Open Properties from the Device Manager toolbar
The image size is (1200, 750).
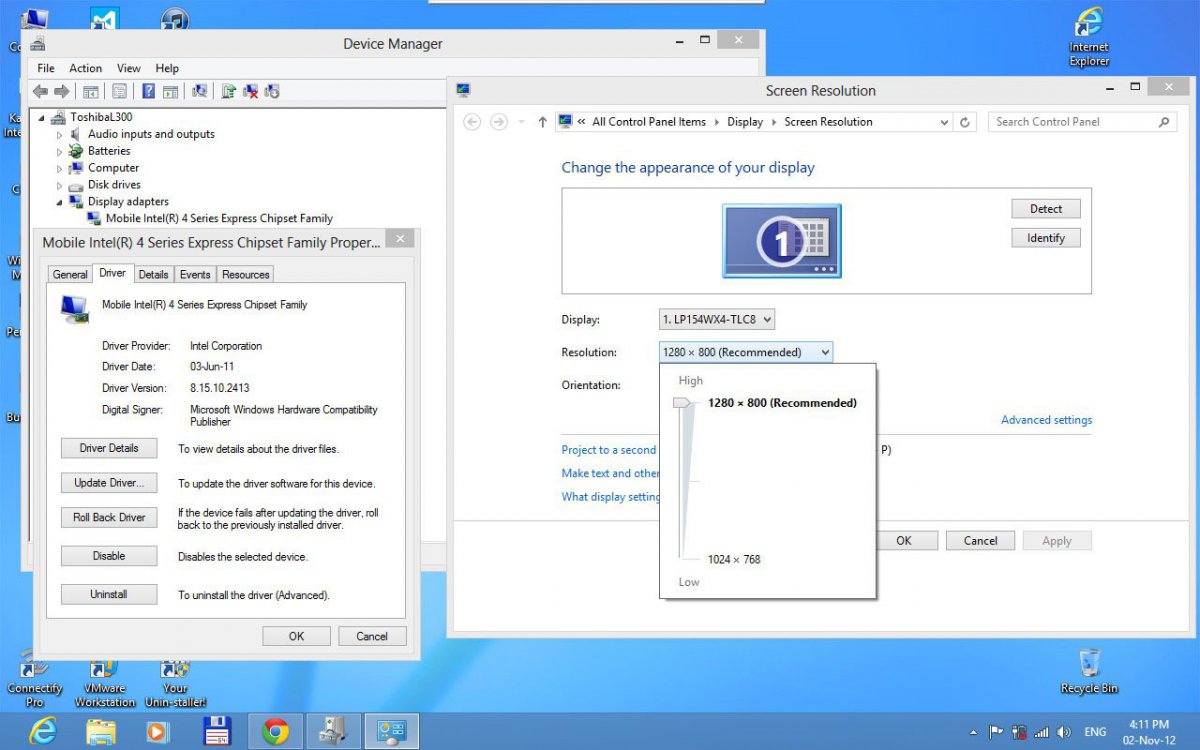[120, 91]
